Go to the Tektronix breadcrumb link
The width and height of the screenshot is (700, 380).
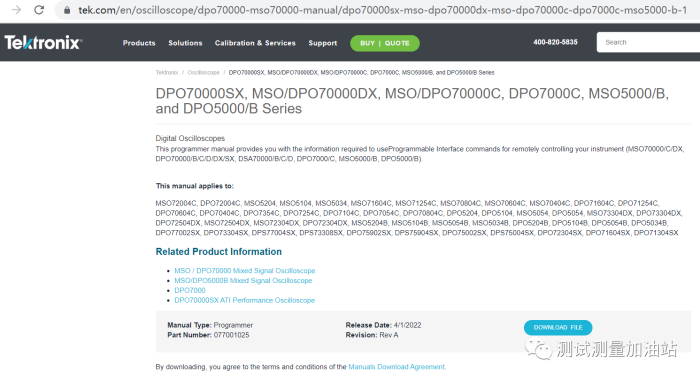pyautogui.click(x=167, y=72)
